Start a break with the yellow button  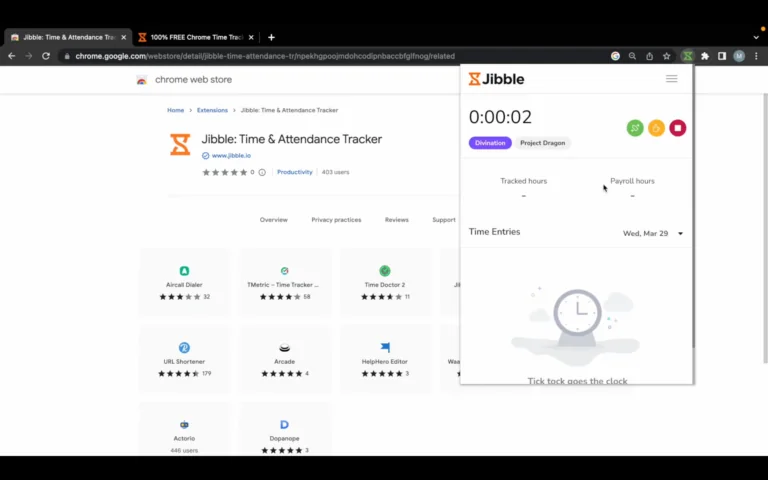pos(656,128)
